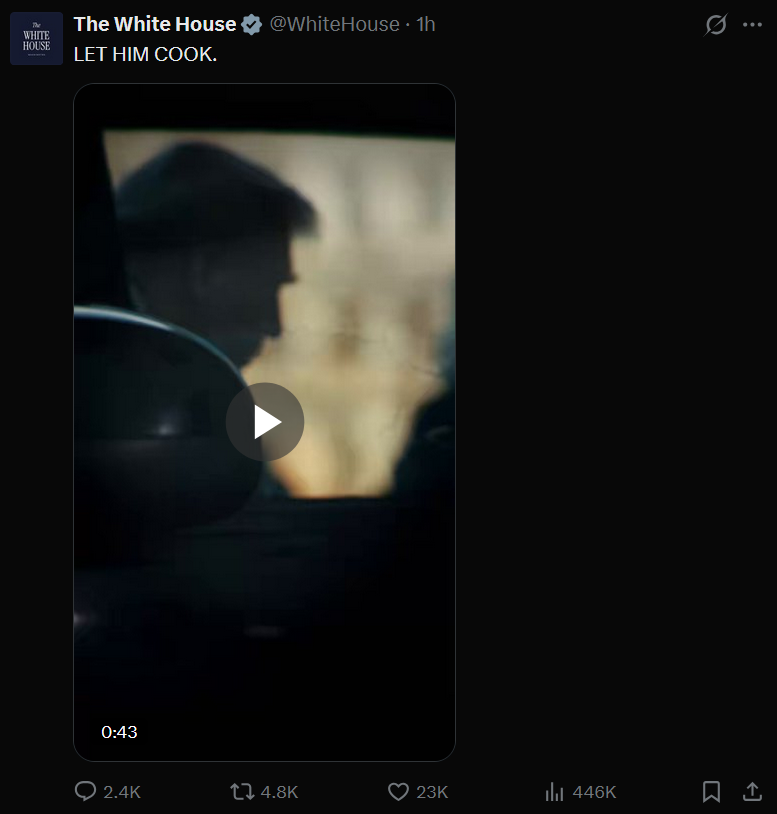Click the 4.8K reposts count
The width and height of the screenshot is (777, 814).
click(x=279, y=792)
